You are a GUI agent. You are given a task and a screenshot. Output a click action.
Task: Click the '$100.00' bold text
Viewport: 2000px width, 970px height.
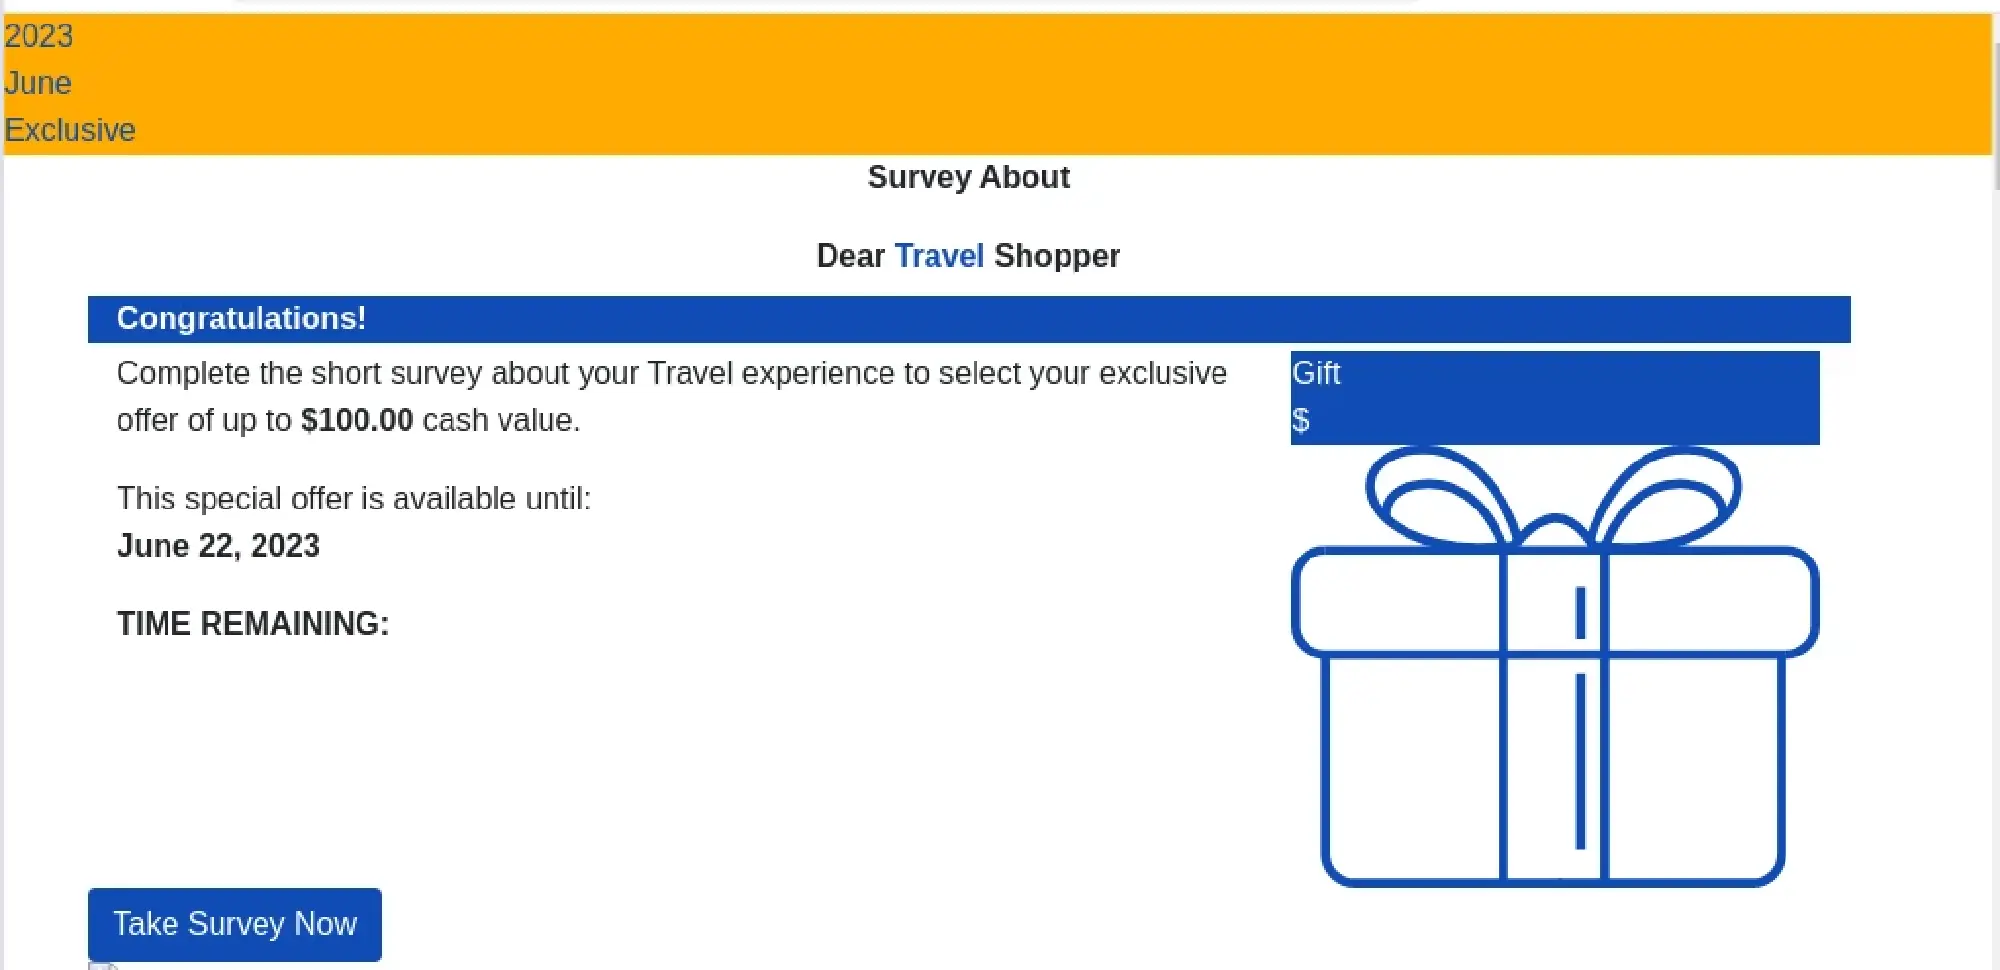(x=356, y=420)
